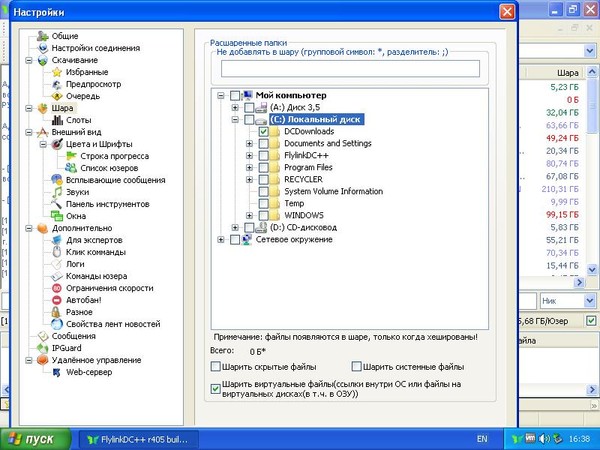Select the System Volume Information folder
Viewport: 600px width, 450px height.
pyautogui.click(x=333, y=191)
